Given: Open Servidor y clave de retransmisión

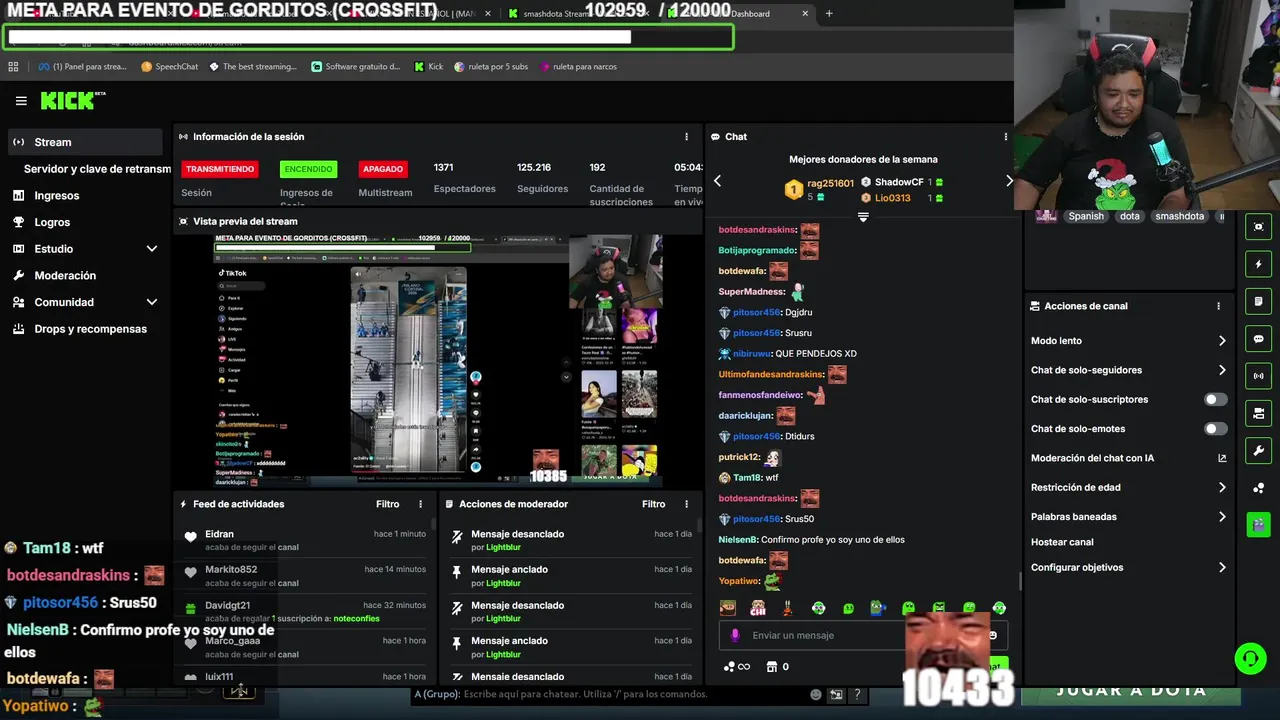Looking at the screenshot, I should (97, 169).
